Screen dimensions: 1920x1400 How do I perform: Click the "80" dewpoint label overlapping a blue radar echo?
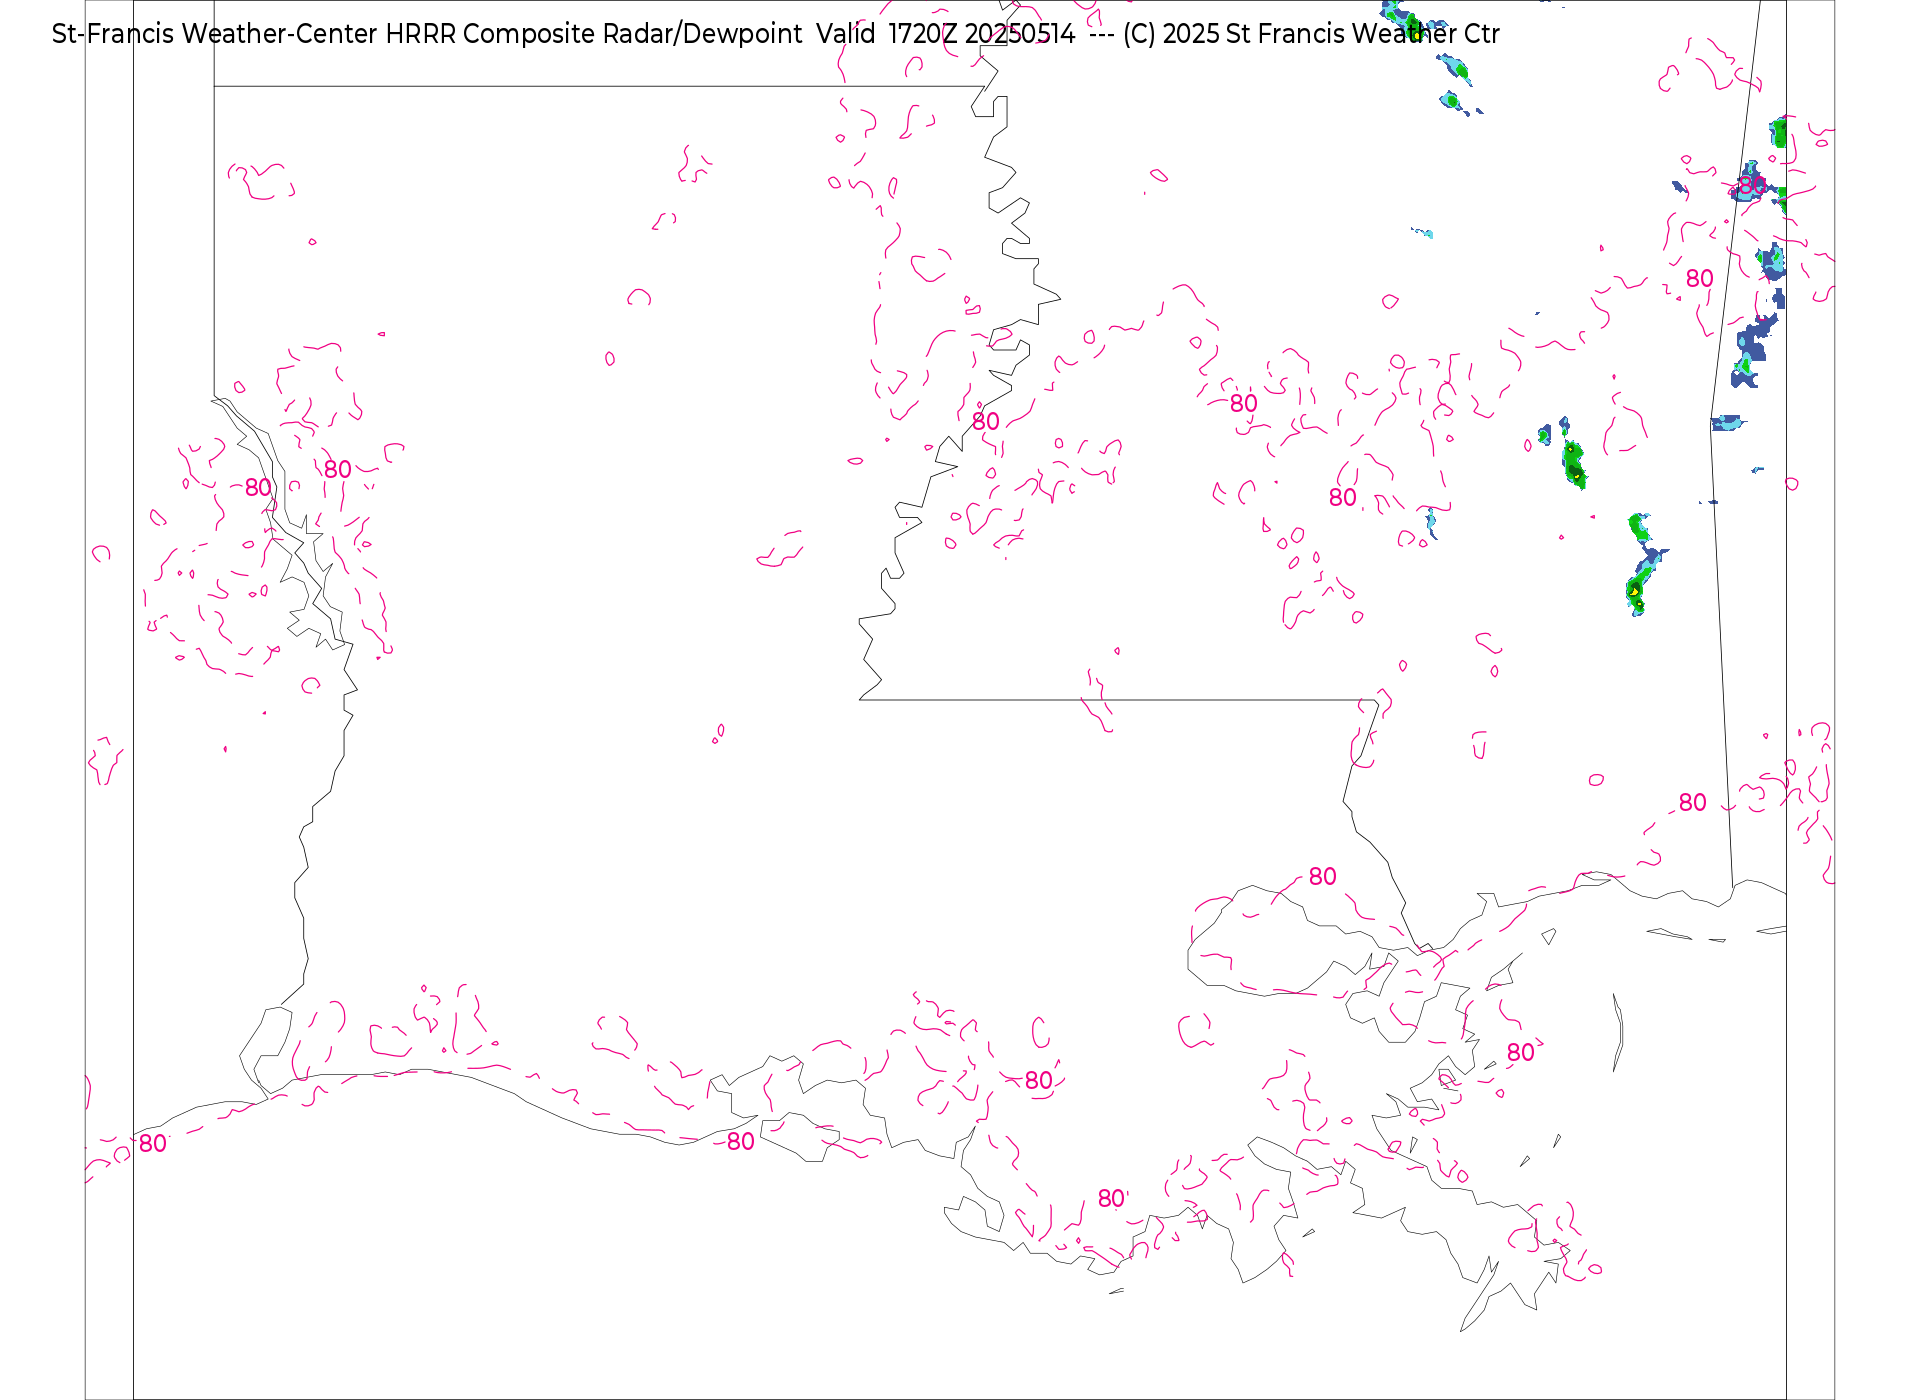click(1752, 186)
